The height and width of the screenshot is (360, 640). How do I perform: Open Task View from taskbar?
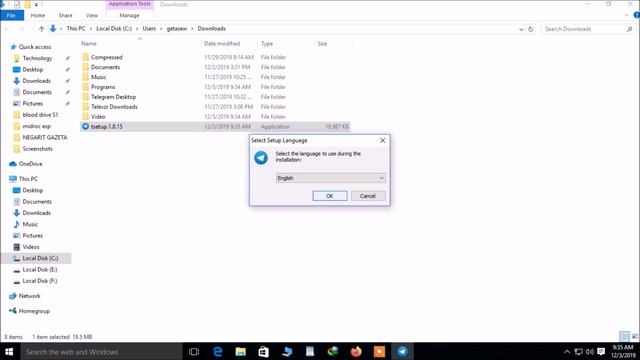pos(194,351)
